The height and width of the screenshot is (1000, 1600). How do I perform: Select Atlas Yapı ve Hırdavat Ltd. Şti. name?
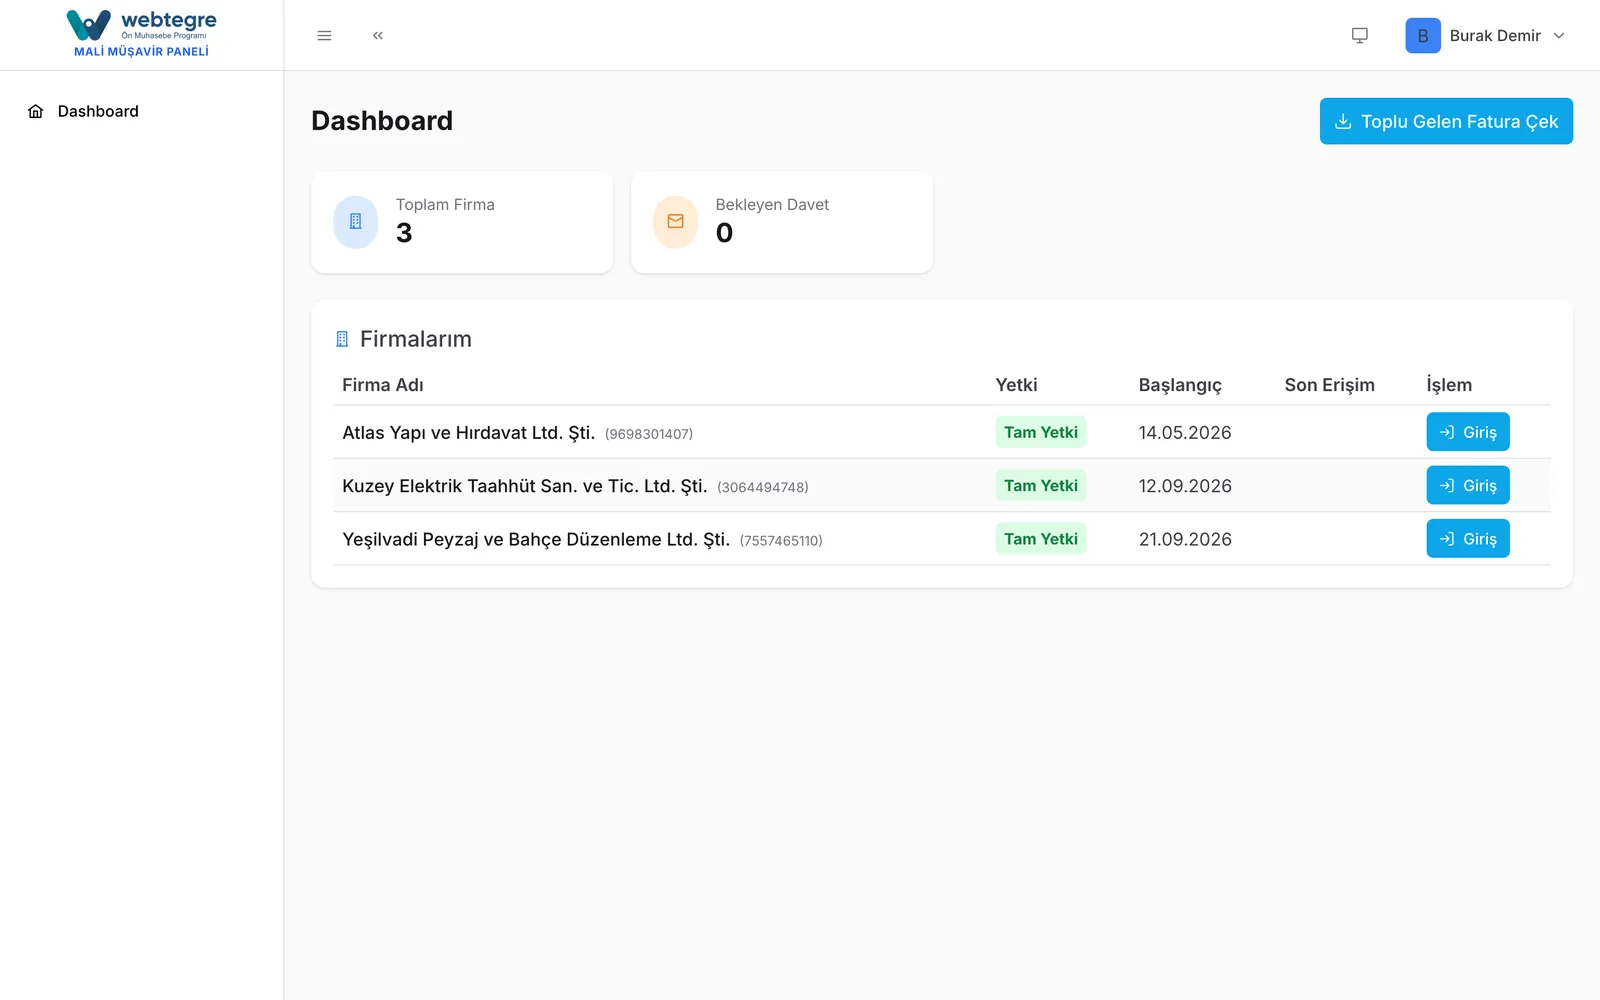[469, 432]
